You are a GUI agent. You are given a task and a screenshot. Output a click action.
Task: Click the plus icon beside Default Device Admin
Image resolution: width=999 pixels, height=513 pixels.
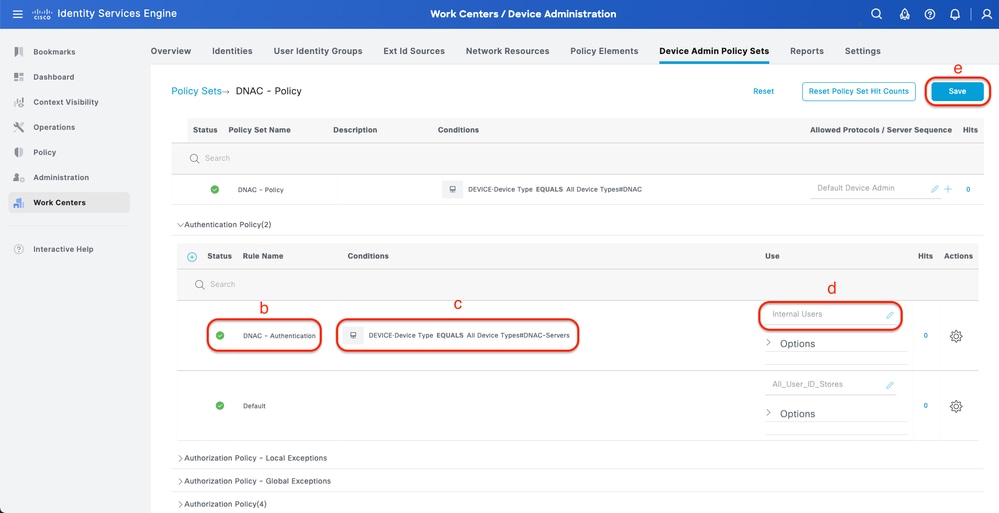(947, 189)
